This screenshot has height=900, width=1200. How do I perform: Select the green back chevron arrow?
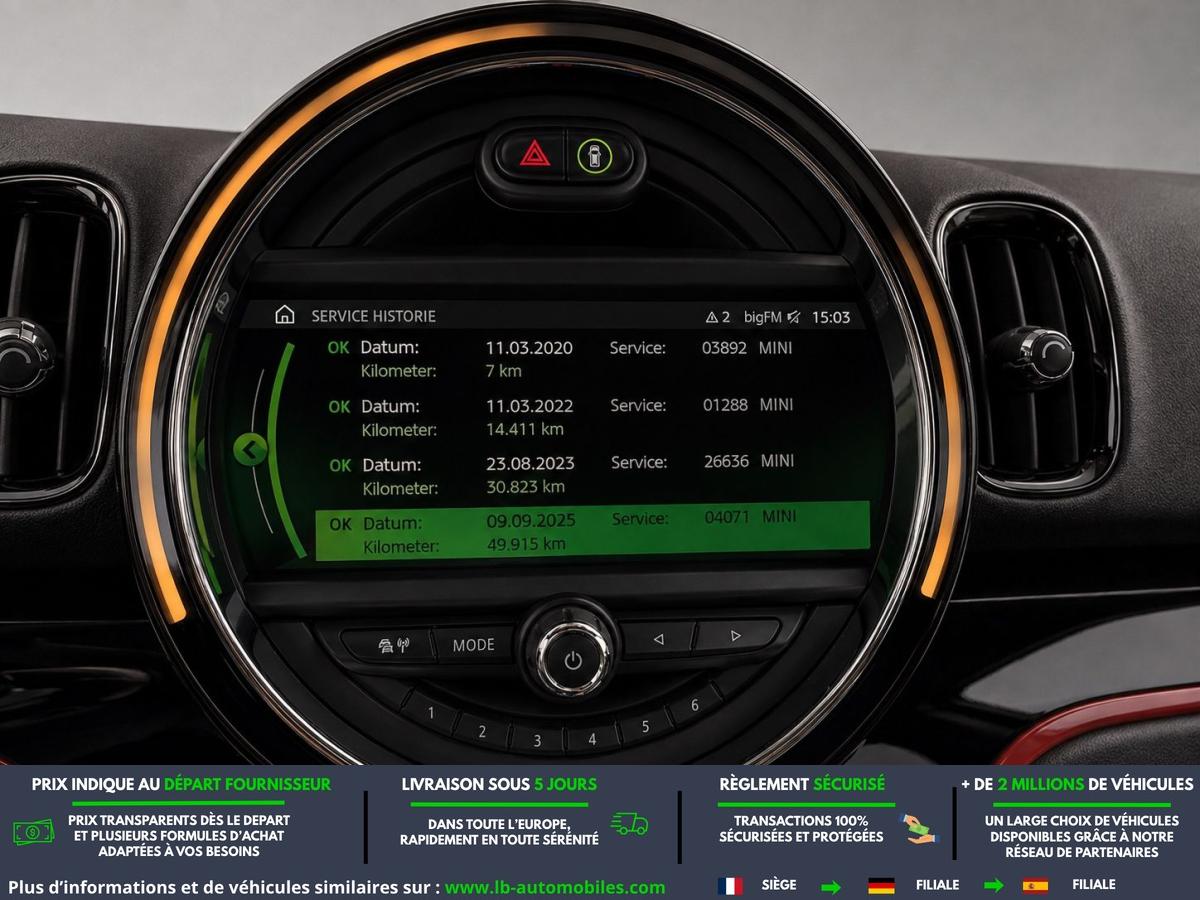(248, 449)
